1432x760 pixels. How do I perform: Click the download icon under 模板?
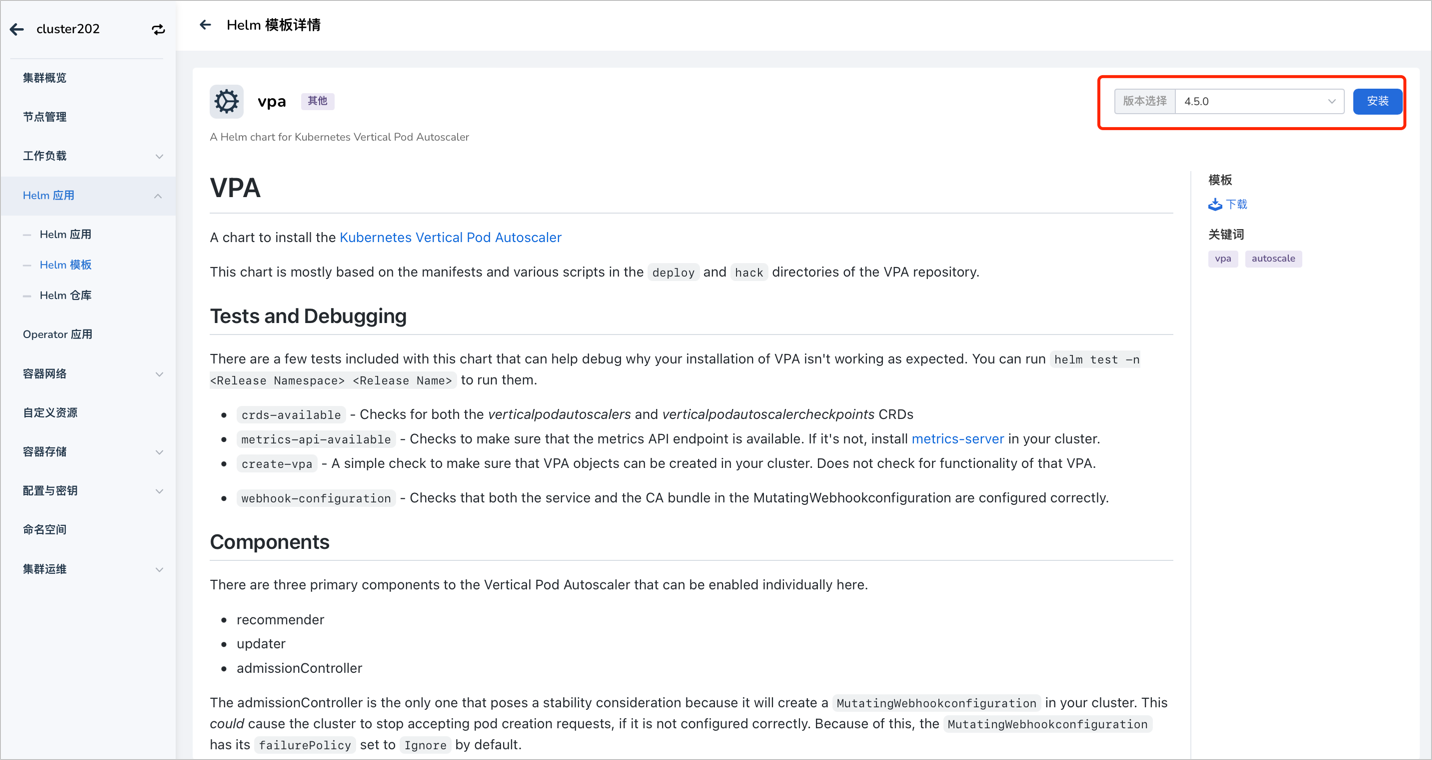1215,204
